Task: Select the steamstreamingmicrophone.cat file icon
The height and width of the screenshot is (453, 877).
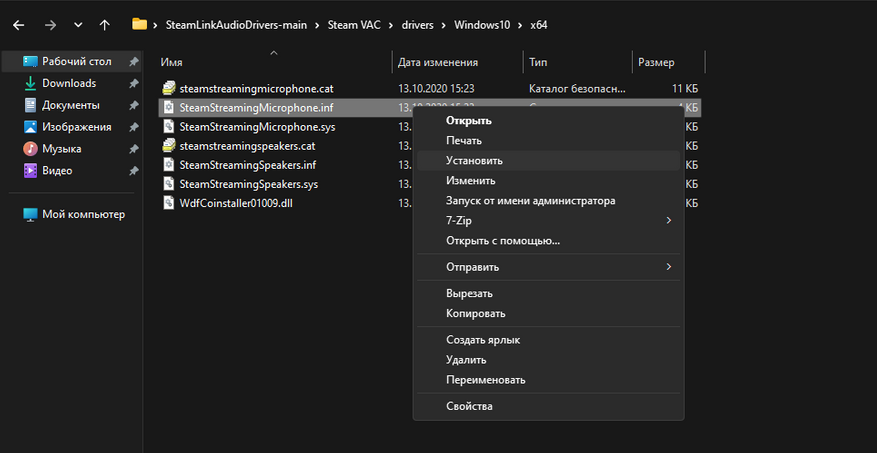Action: (169, 88)
